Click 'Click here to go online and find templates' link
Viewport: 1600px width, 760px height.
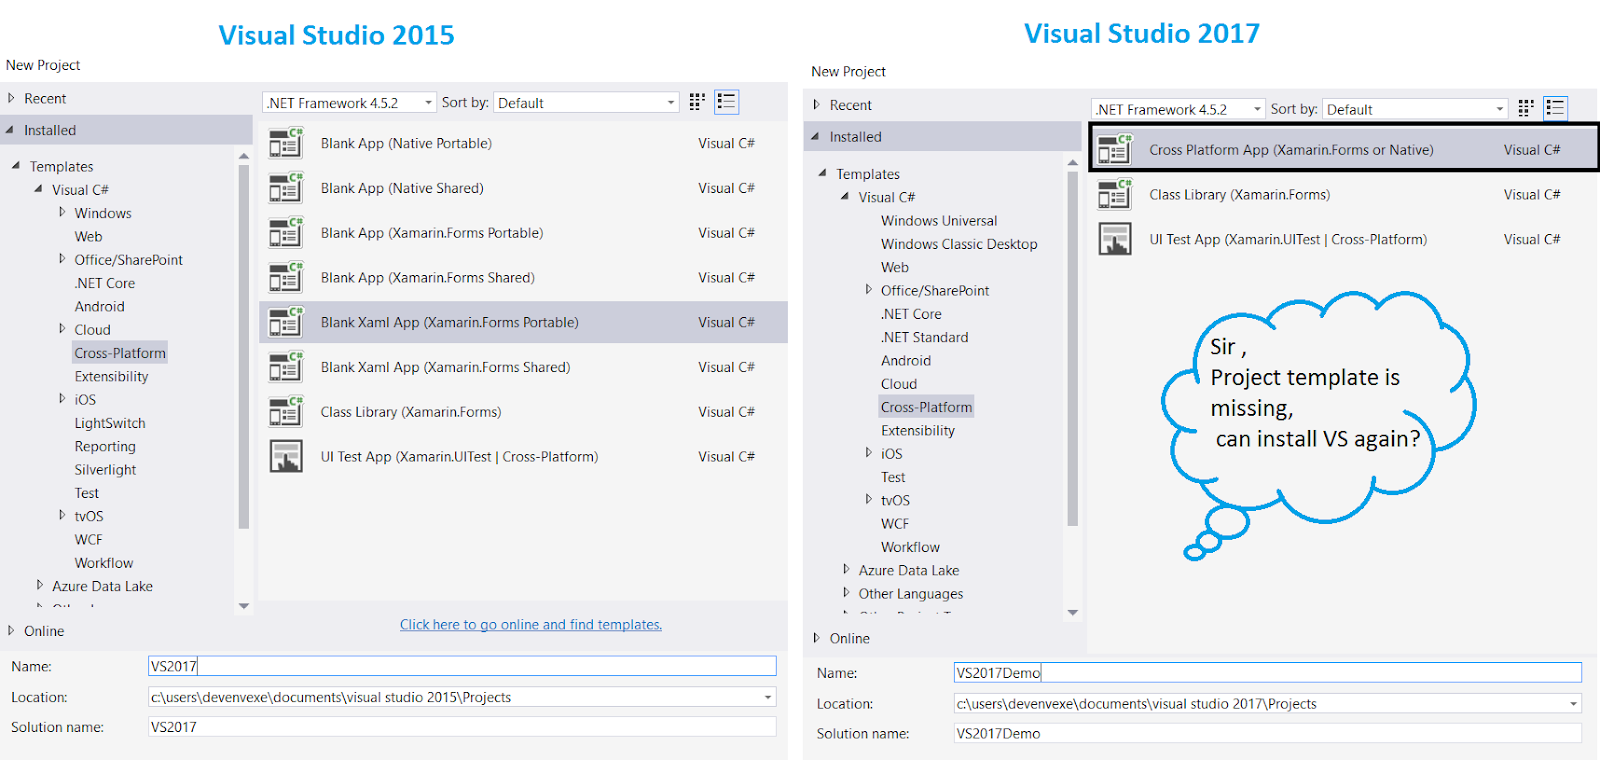click(x=531, y=625)
